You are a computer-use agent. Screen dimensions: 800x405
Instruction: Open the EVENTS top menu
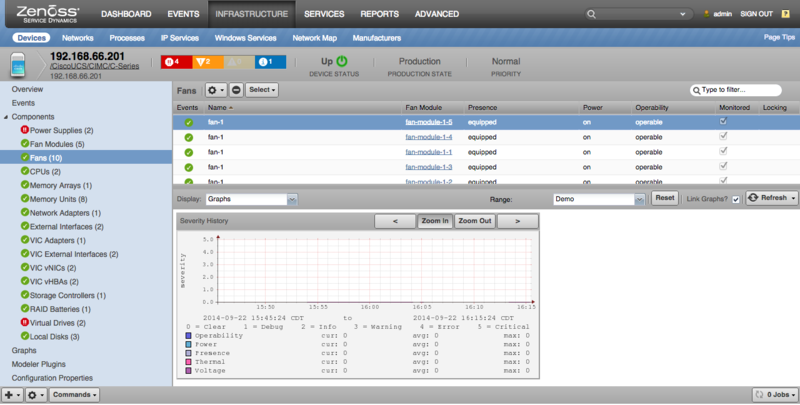pyautogui.click(x=184, y=14)
